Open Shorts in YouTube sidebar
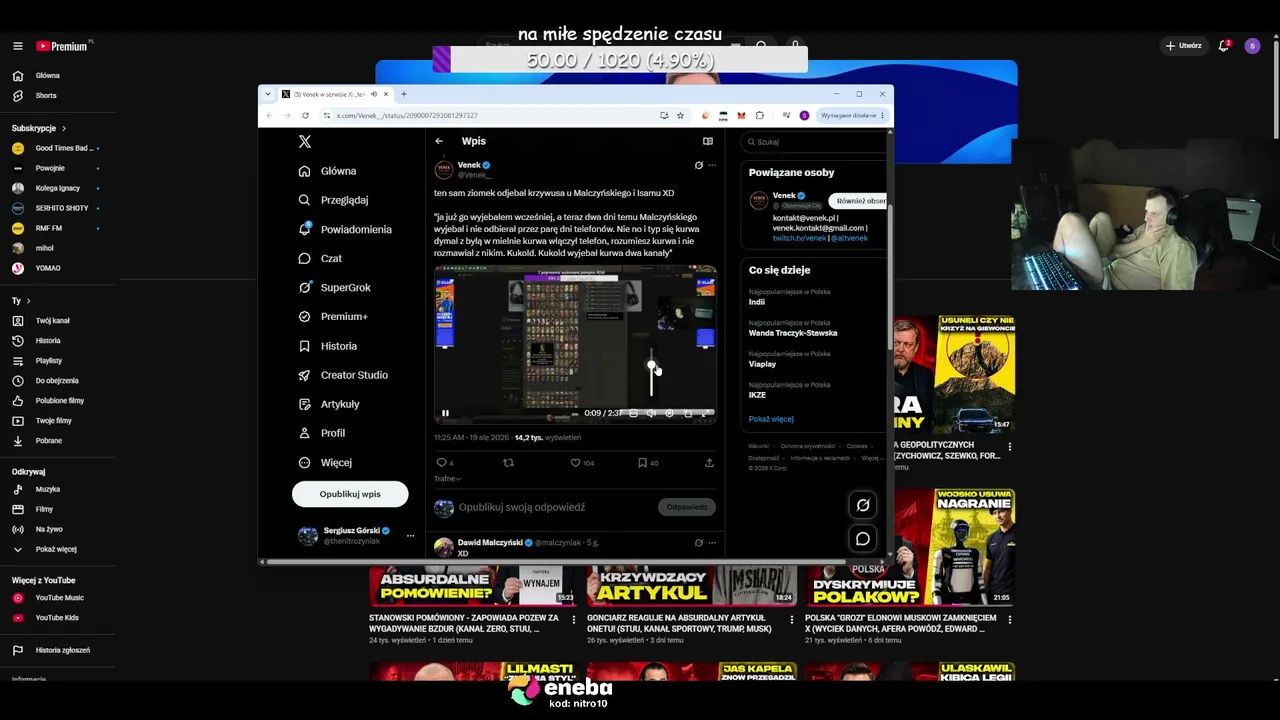 click(x=46, y=96)
